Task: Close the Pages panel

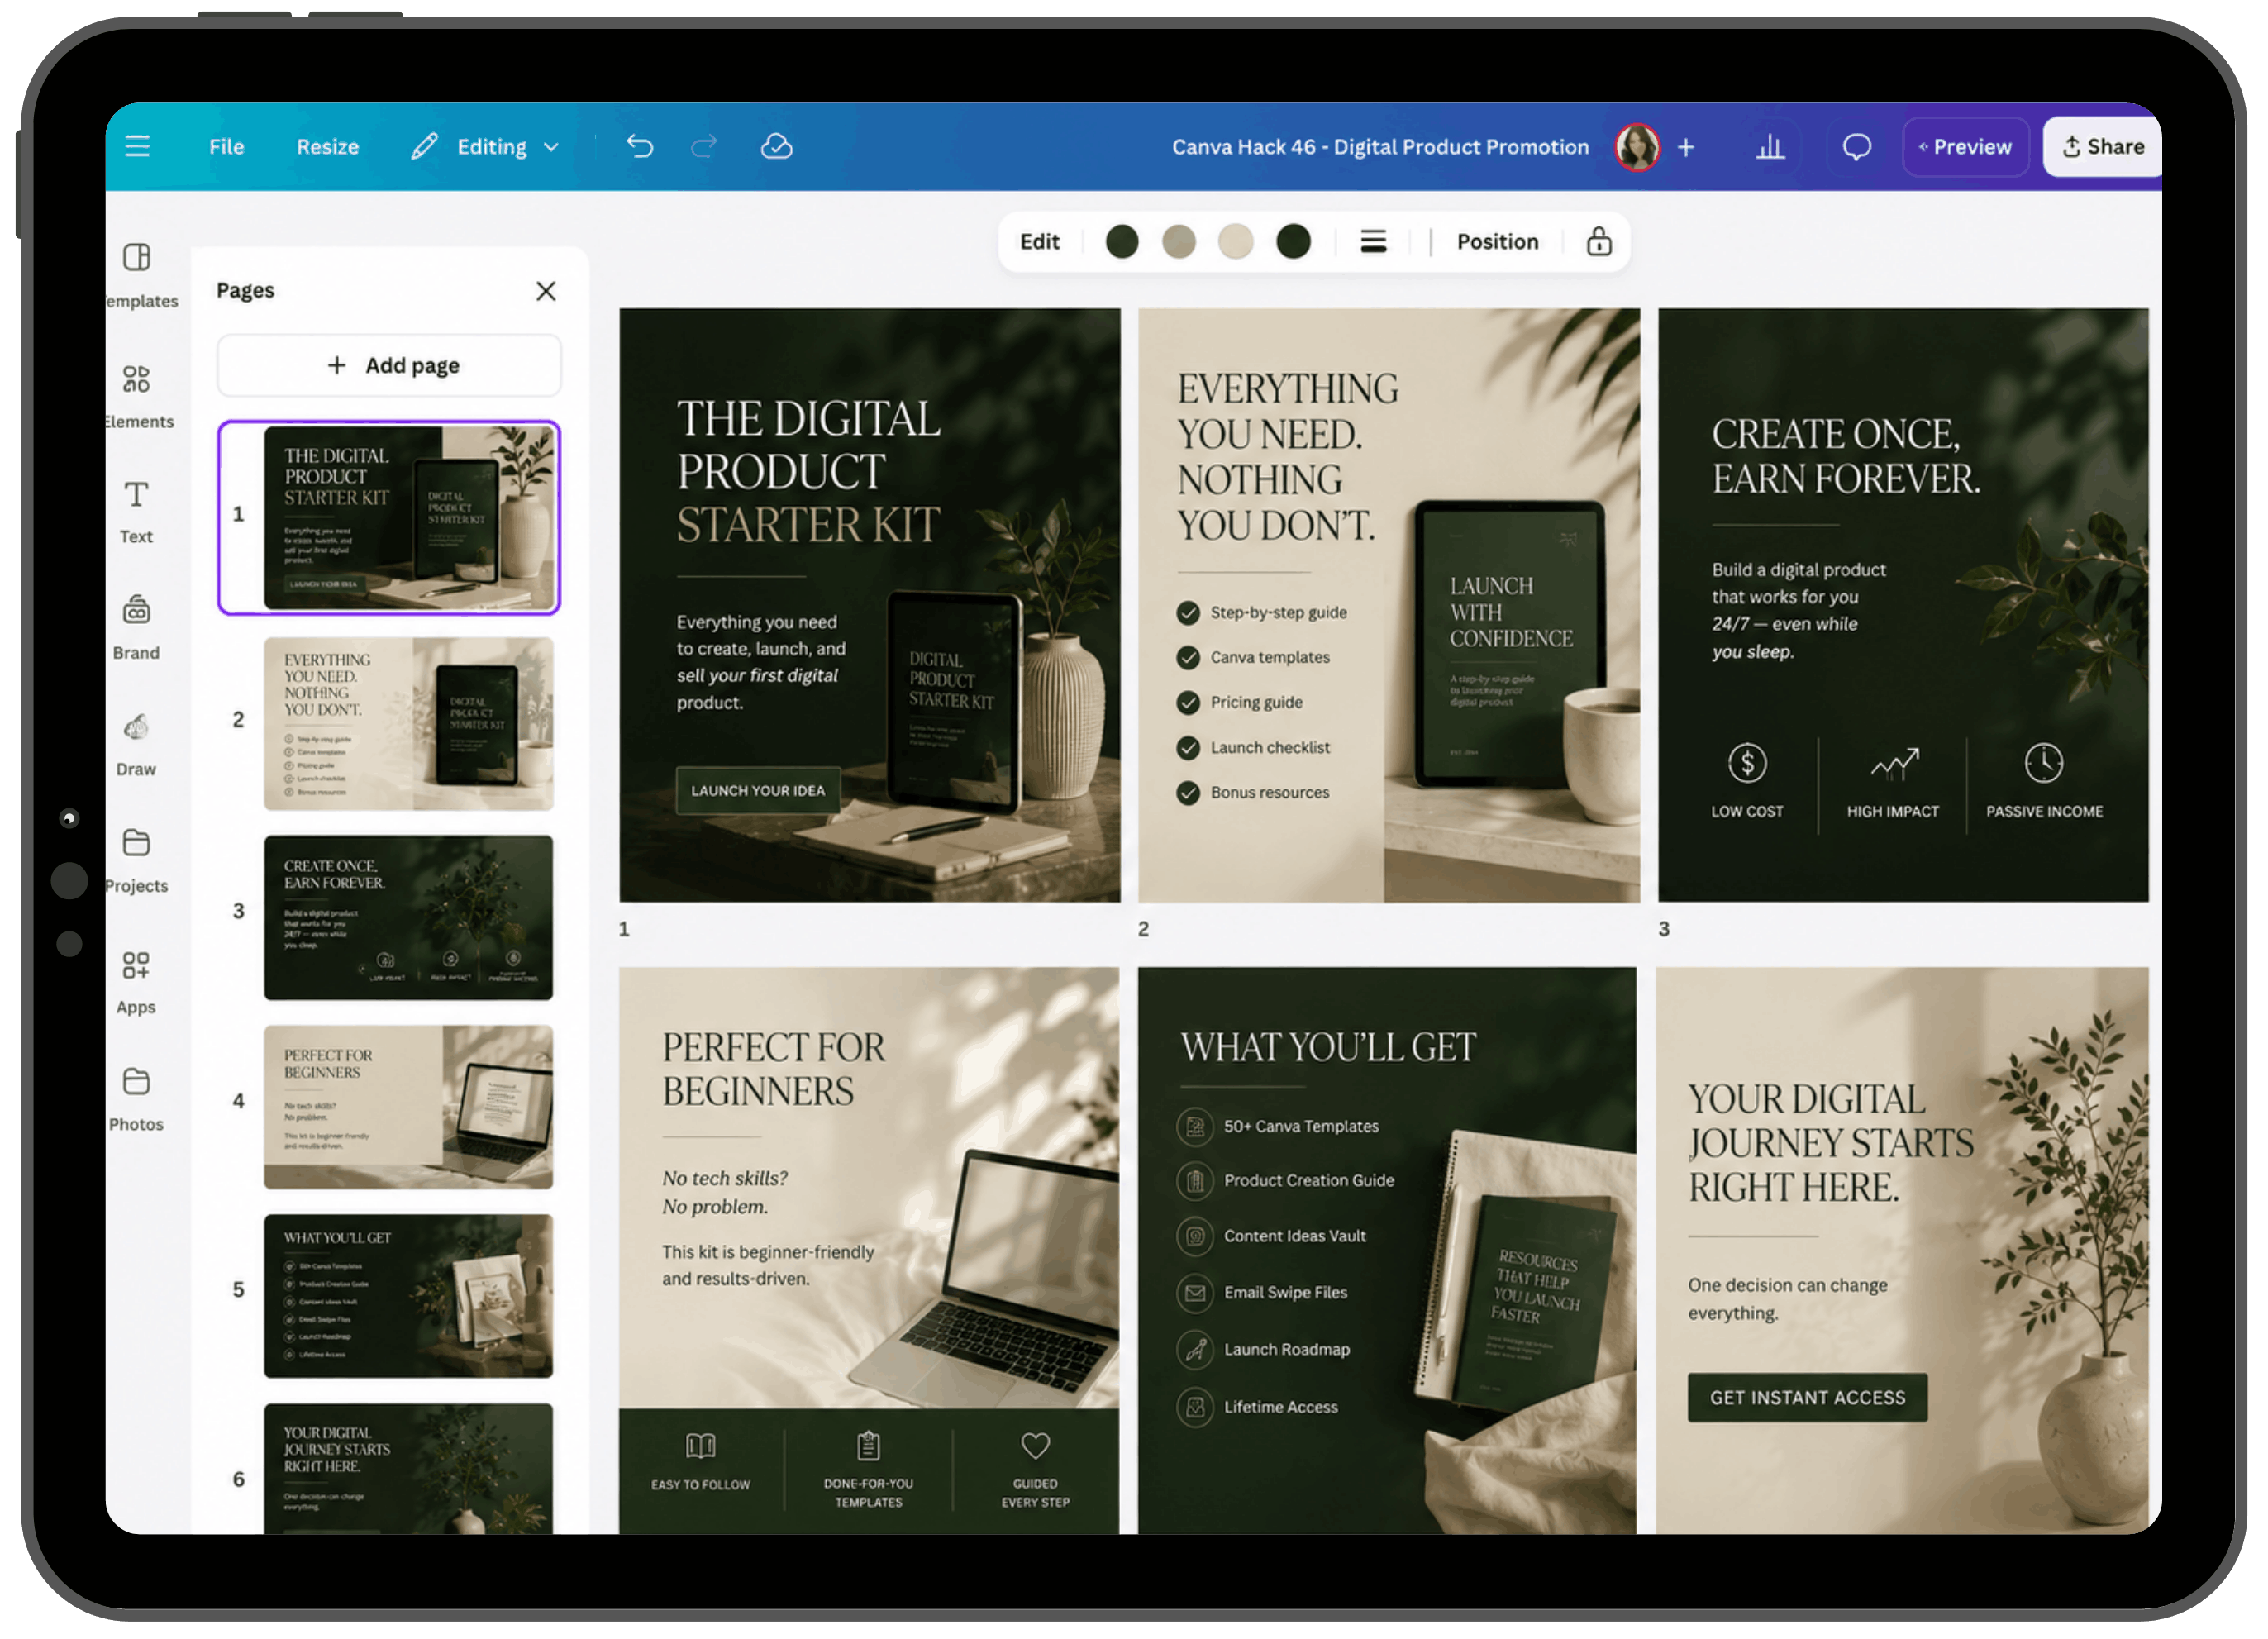Action: pos(545,291)
